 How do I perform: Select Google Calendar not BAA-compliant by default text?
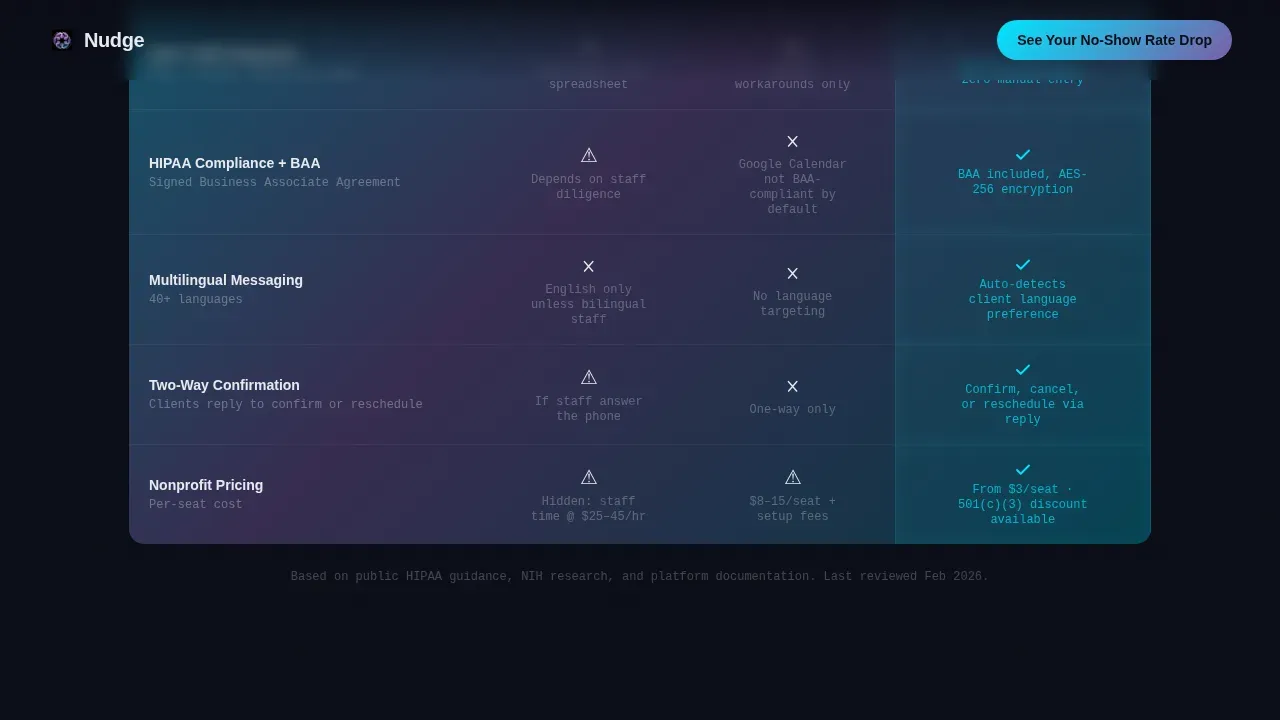coord(793,187)
